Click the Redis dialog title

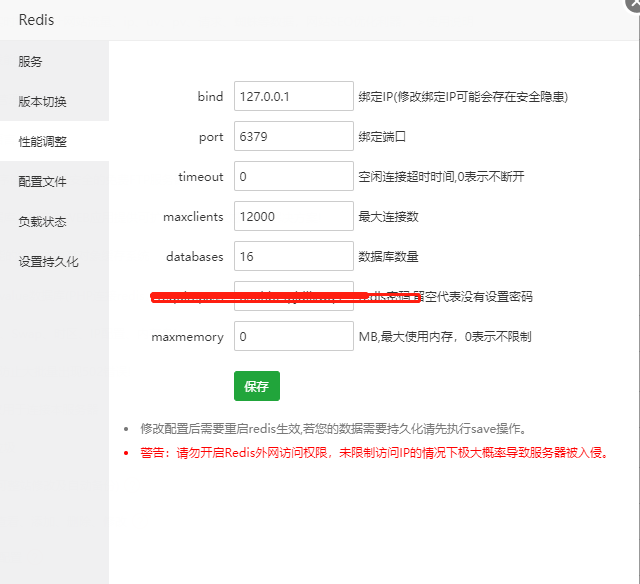click(36, 20)
